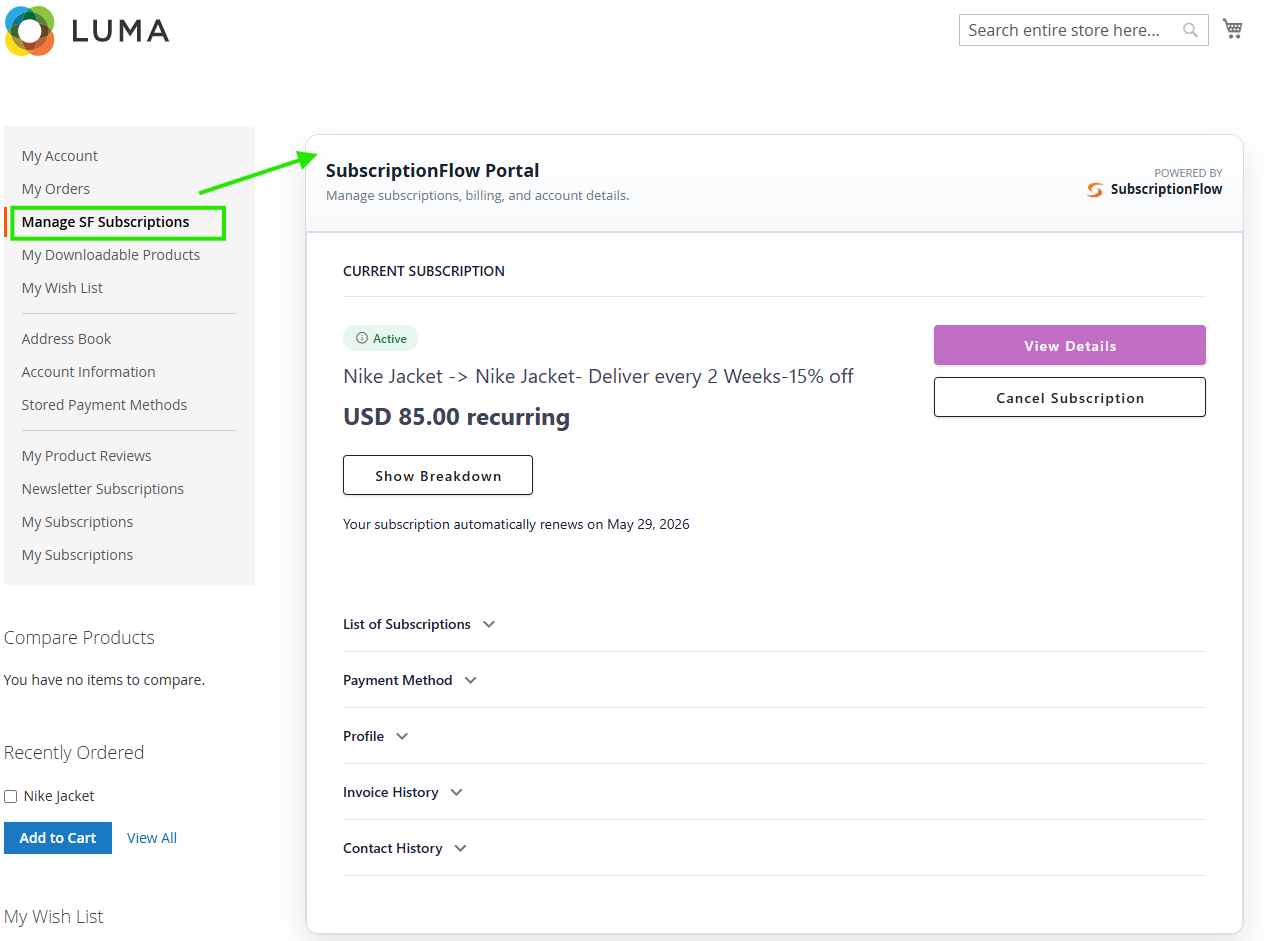
Task: Expand the Profile section
Action: [376, 736]
